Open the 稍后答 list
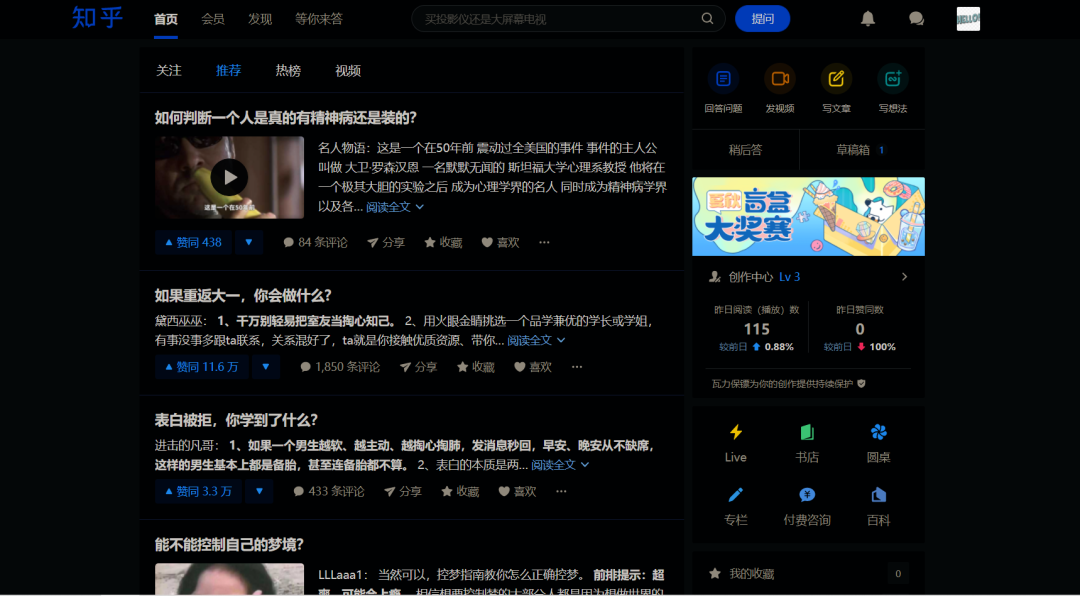Viewport: 1080px width, 596px height. tap(745, 150)
